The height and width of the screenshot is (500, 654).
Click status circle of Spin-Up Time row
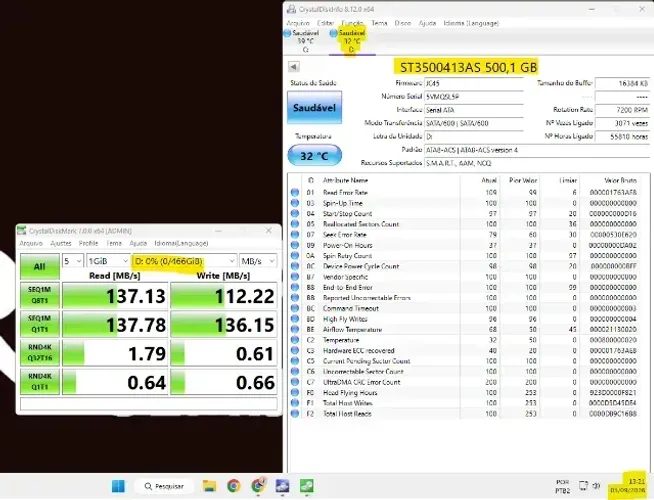pyautogui.click(x=295, y=203)
